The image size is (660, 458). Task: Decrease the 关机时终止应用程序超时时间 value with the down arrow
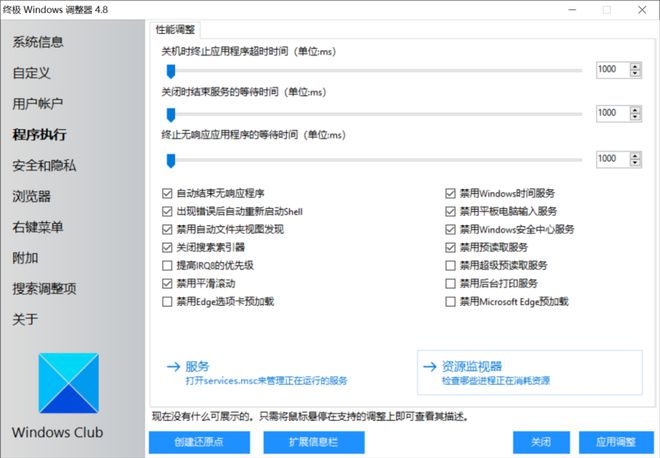pyautogui.click(x=635, y=74)
